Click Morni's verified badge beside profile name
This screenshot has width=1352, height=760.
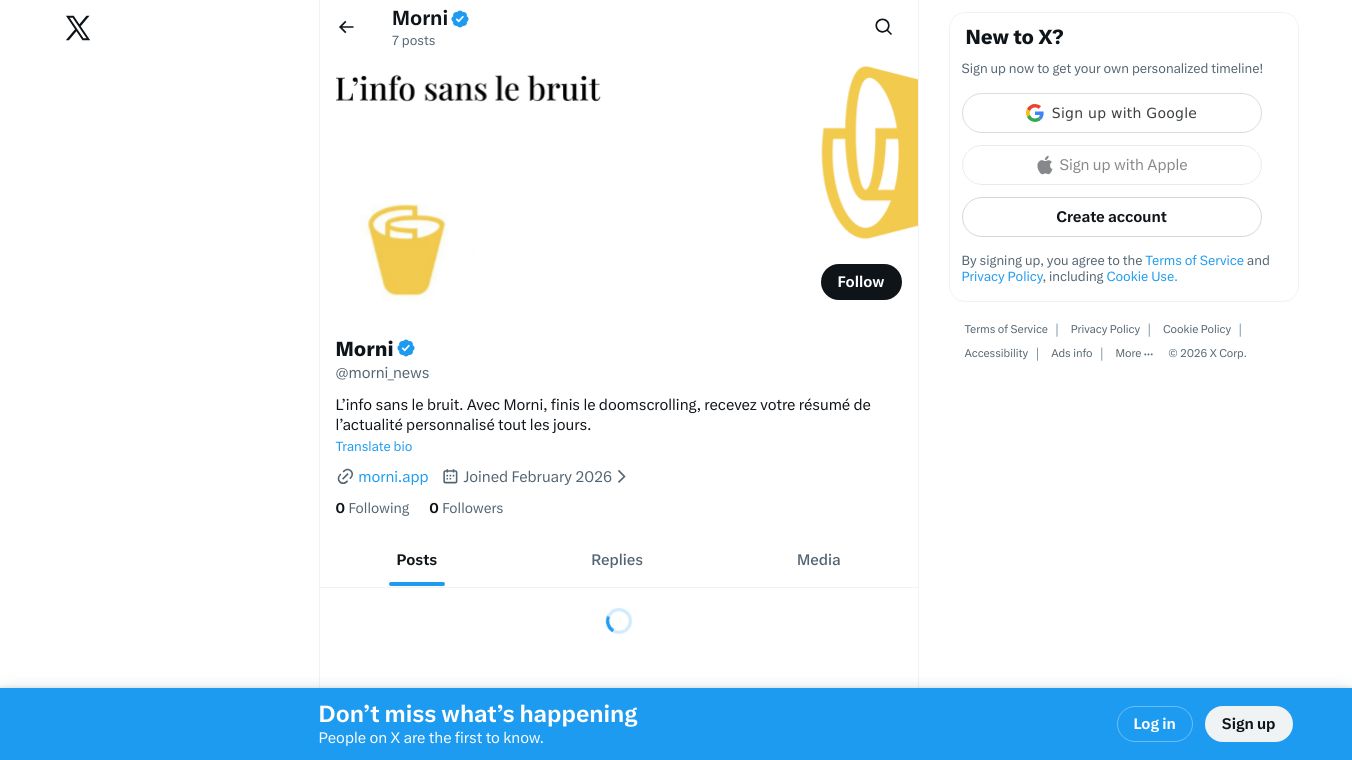(406, 348)
